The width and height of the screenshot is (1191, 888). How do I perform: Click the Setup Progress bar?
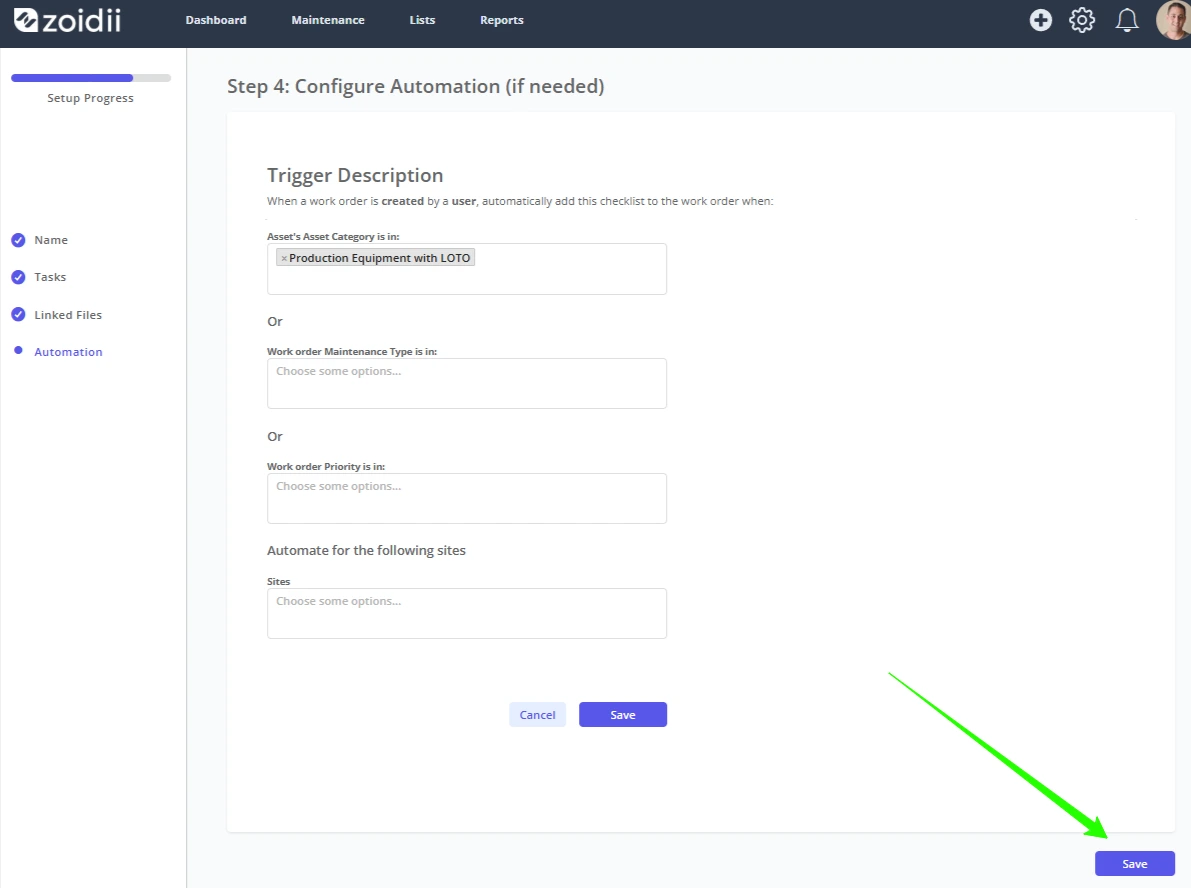tap(90, 77)
